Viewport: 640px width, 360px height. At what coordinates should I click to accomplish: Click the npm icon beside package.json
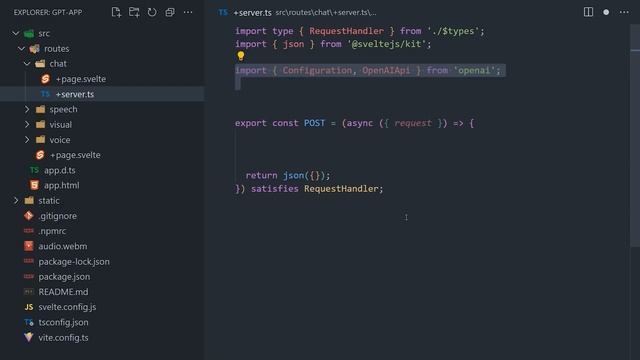[x=29, y=276]
